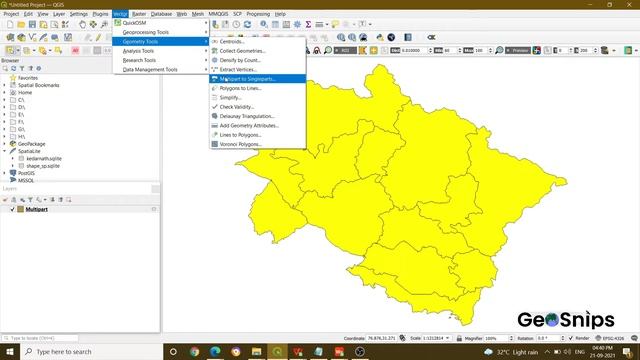Choose Check Validity menu entry
640x360 pixels.
coord(258,107)
